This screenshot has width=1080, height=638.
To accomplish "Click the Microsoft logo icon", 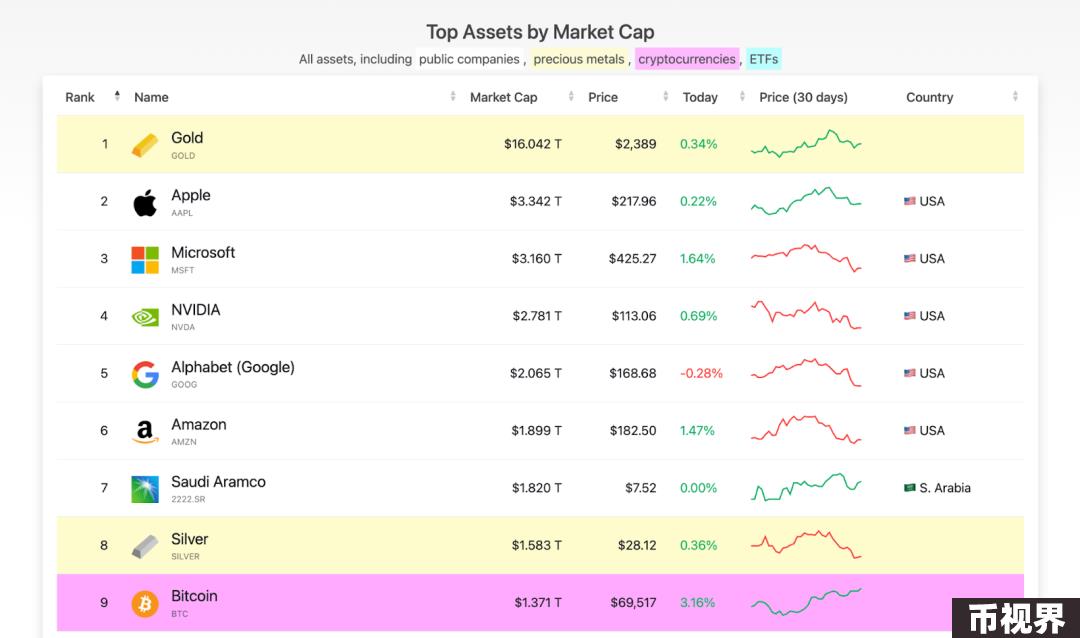I will (x=145, y=260).
